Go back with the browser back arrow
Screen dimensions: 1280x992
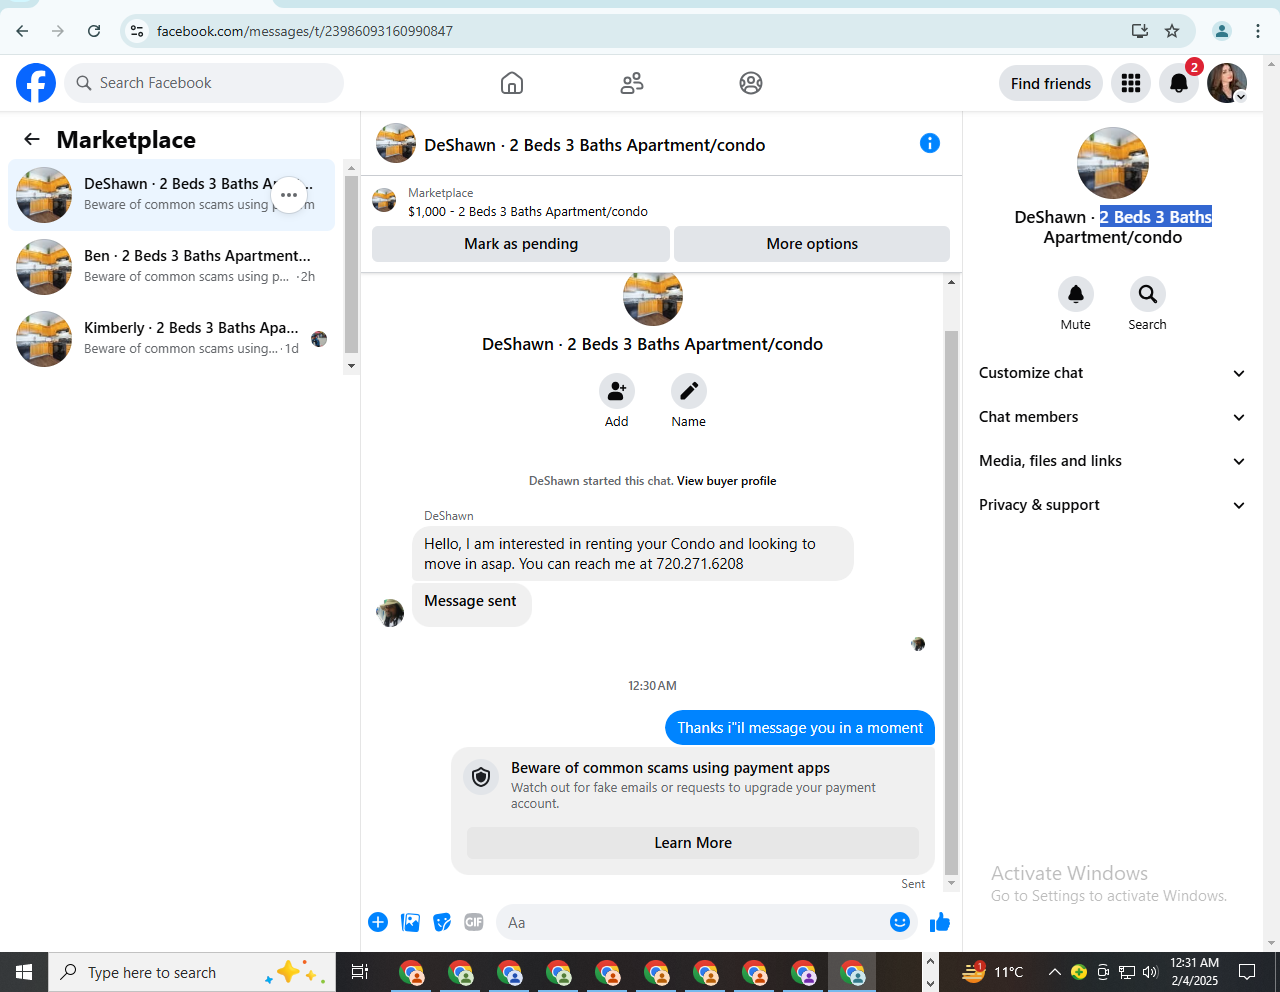point(22,31)
